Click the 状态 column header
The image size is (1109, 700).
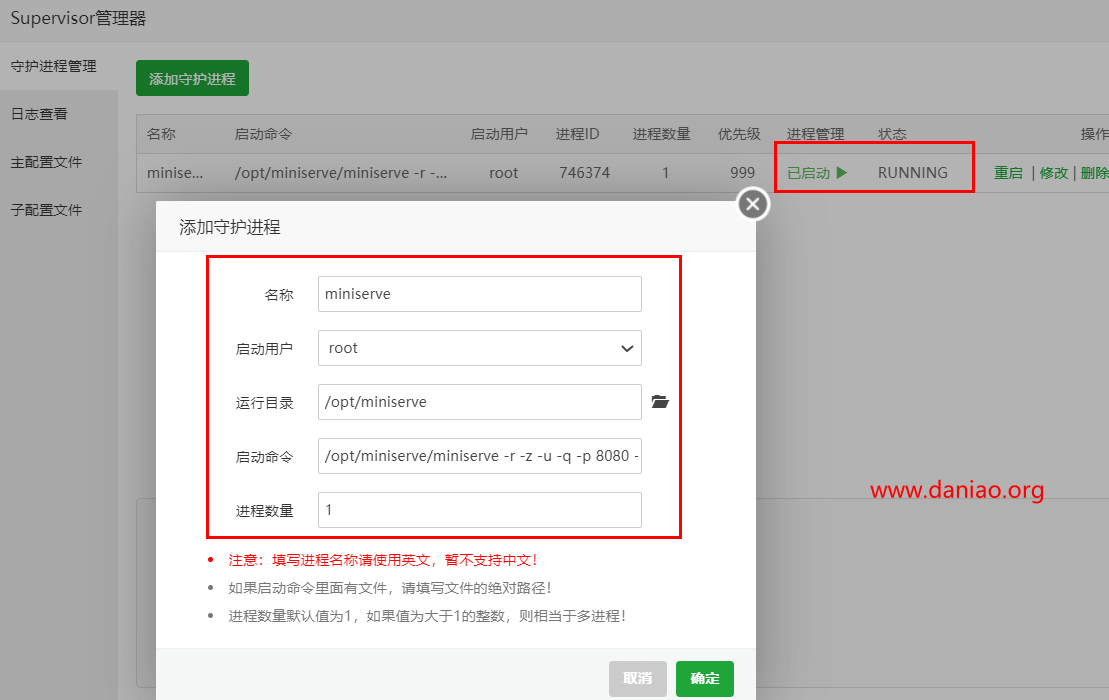point(892,134)
